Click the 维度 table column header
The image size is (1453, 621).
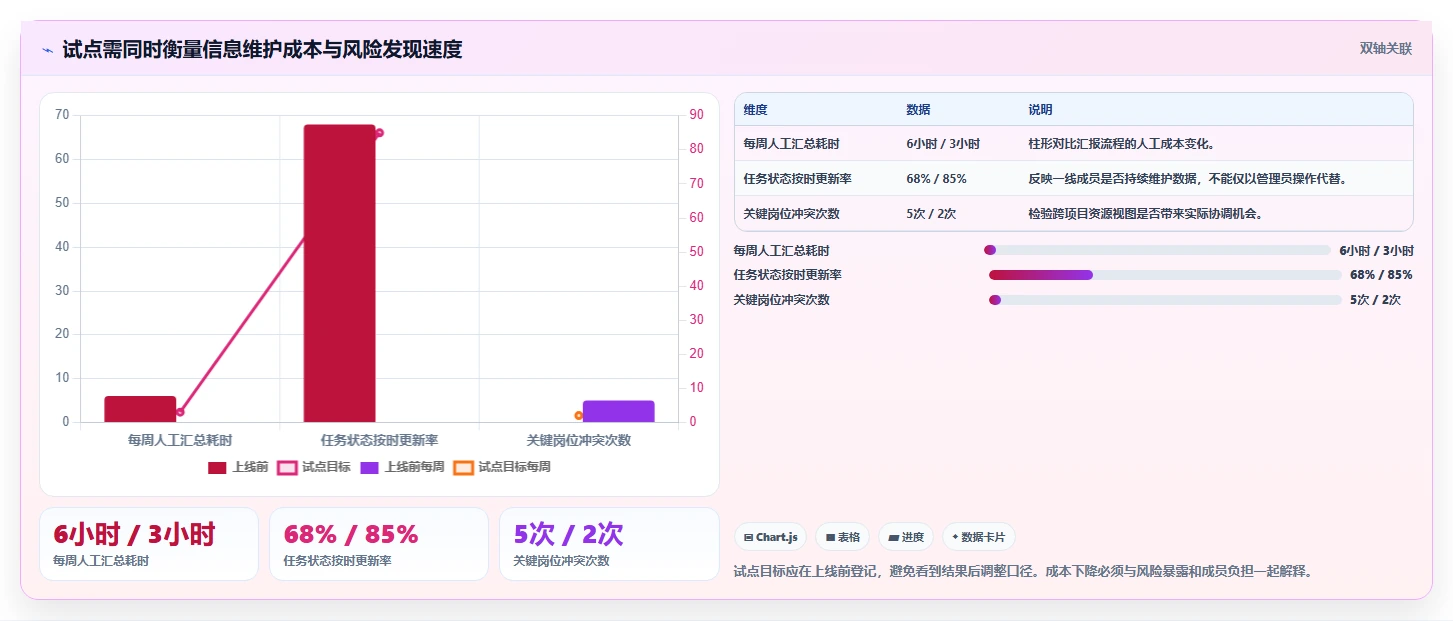tap(755, 110)
